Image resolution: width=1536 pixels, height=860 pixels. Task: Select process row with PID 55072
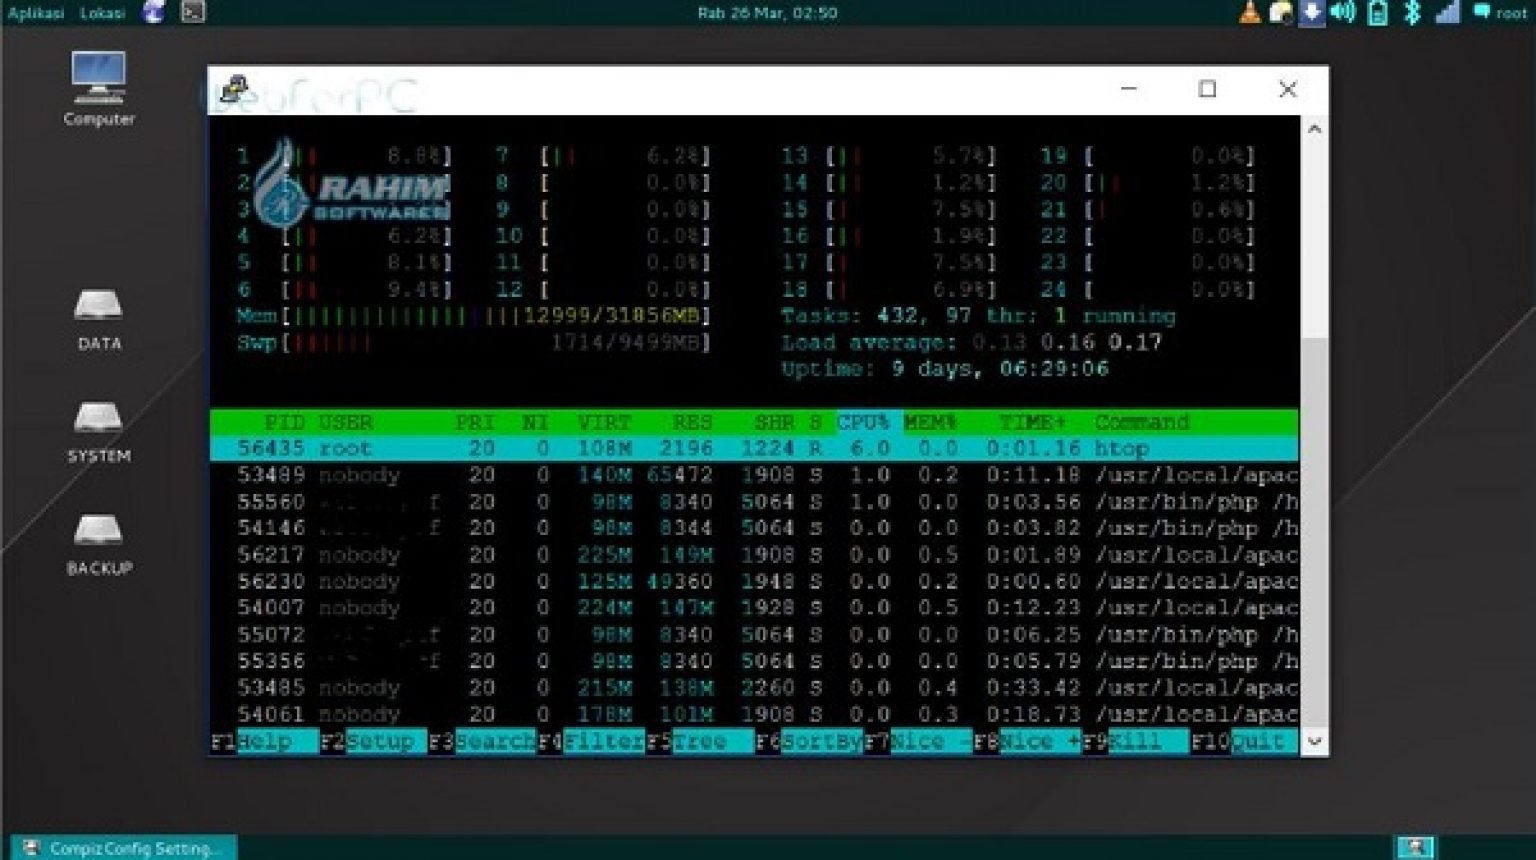(x=754, y=635)
